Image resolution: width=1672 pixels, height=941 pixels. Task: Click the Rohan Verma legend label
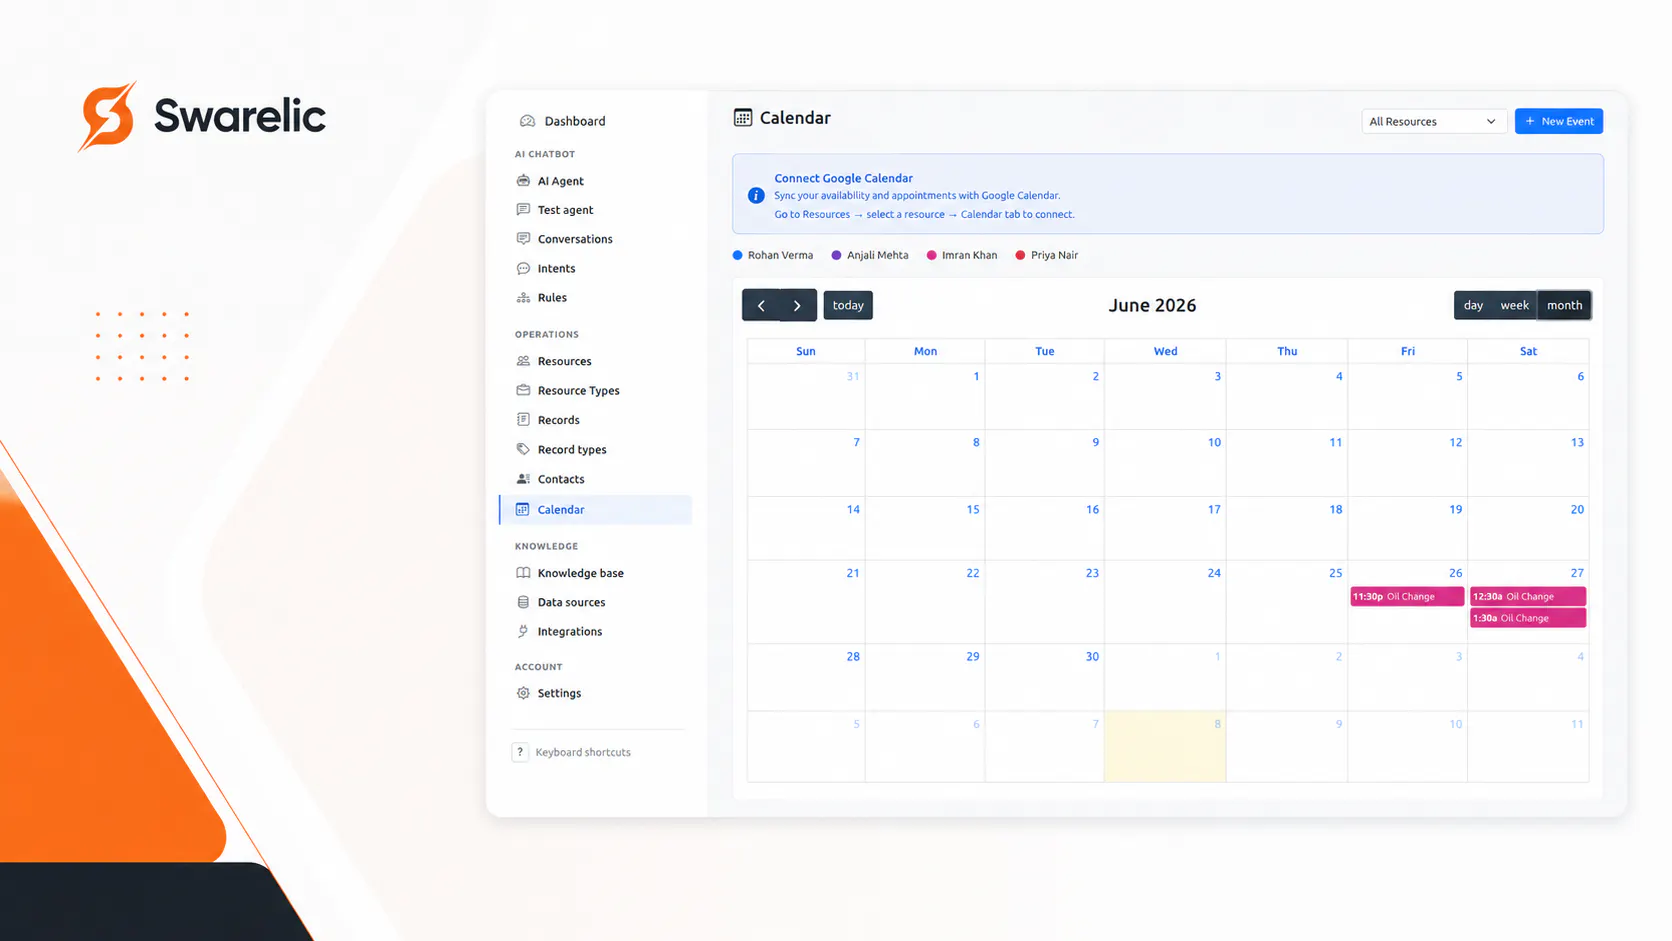780,255
